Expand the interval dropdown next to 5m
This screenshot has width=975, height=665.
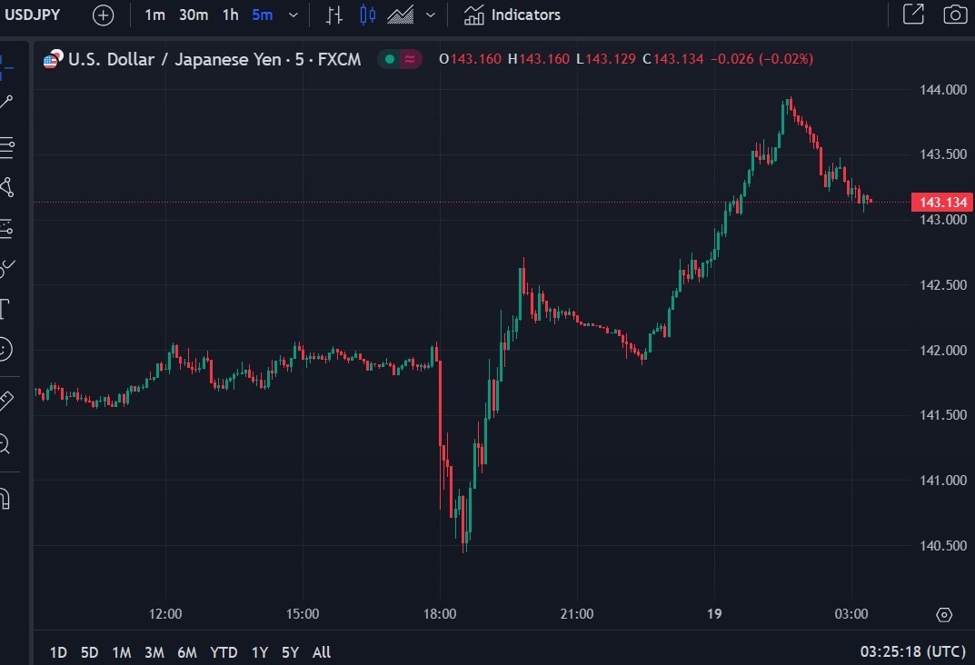291,15
